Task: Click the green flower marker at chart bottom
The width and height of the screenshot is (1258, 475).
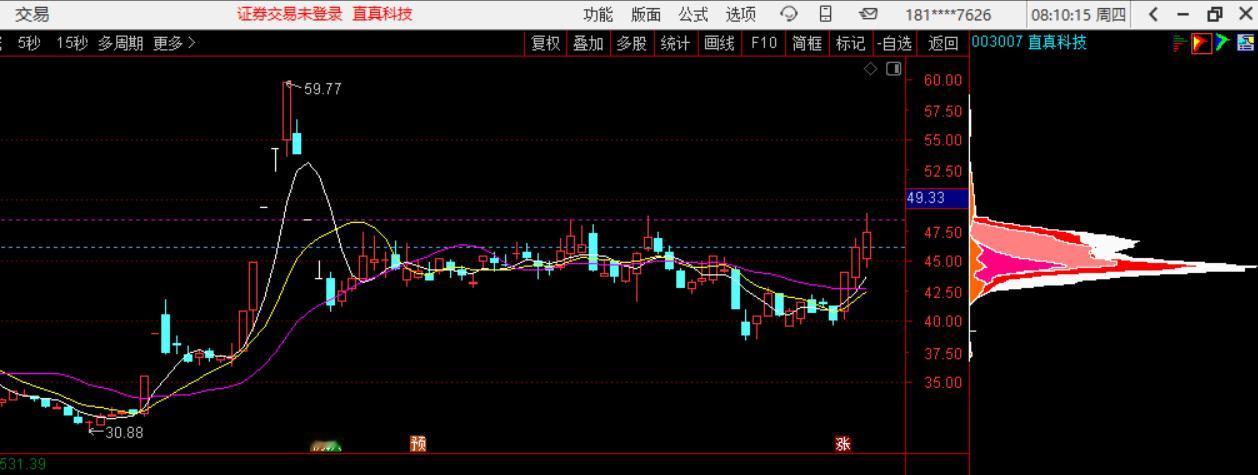Action: (326, 446)
